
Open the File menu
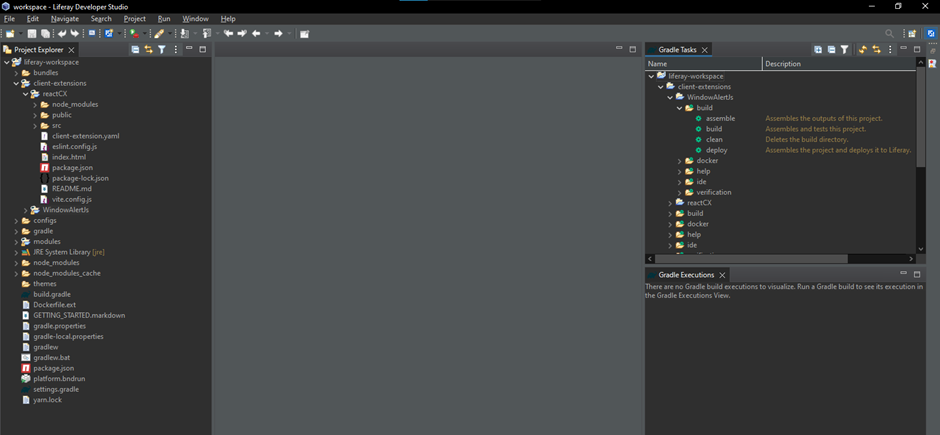pyautogui.click(x=9, y=19)
